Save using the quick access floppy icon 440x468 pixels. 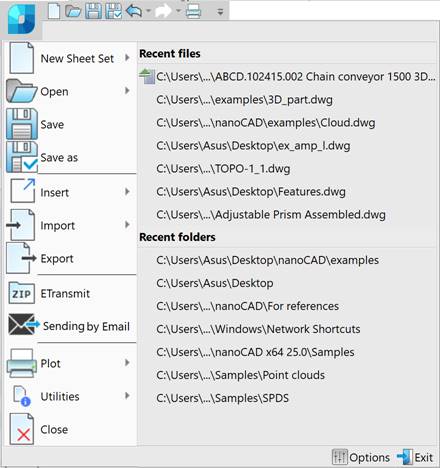click(93, 11)
